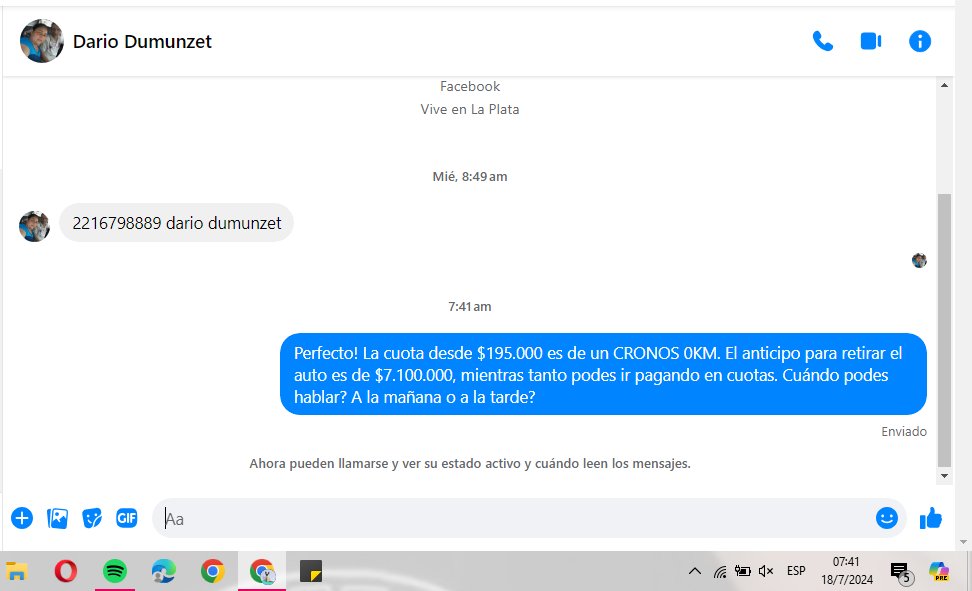Click sender avatar beside phone number message
This screenshot has height=591, width=972.
coord(34,226)
